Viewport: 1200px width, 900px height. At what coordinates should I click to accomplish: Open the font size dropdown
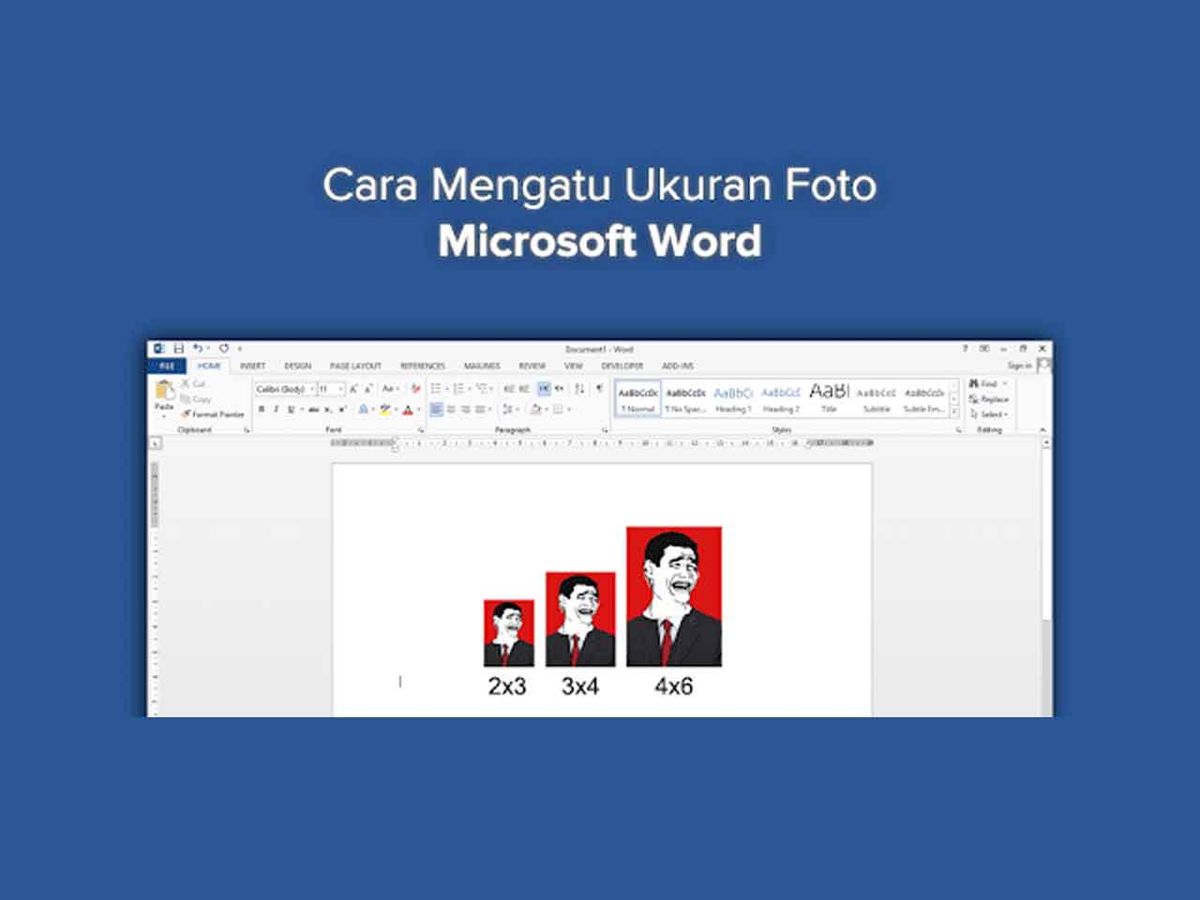[x=331, y=389]
